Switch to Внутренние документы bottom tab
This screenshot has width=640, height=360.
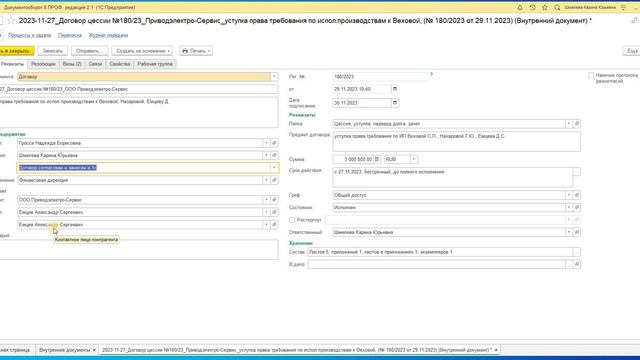click(64, 350)
